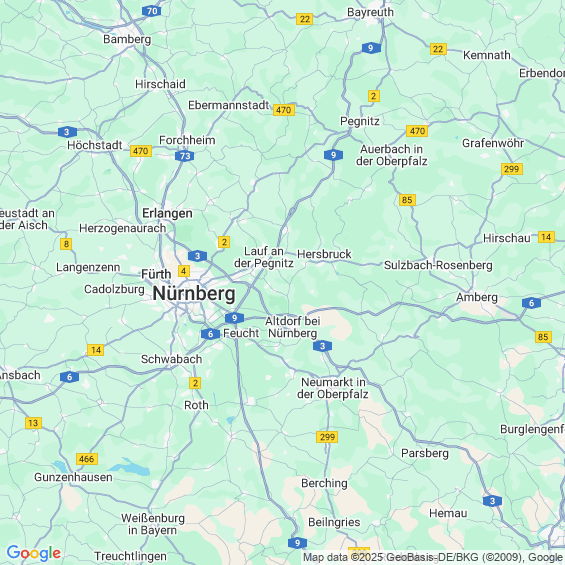Select the B14 marker next to Hirschau

546,237
